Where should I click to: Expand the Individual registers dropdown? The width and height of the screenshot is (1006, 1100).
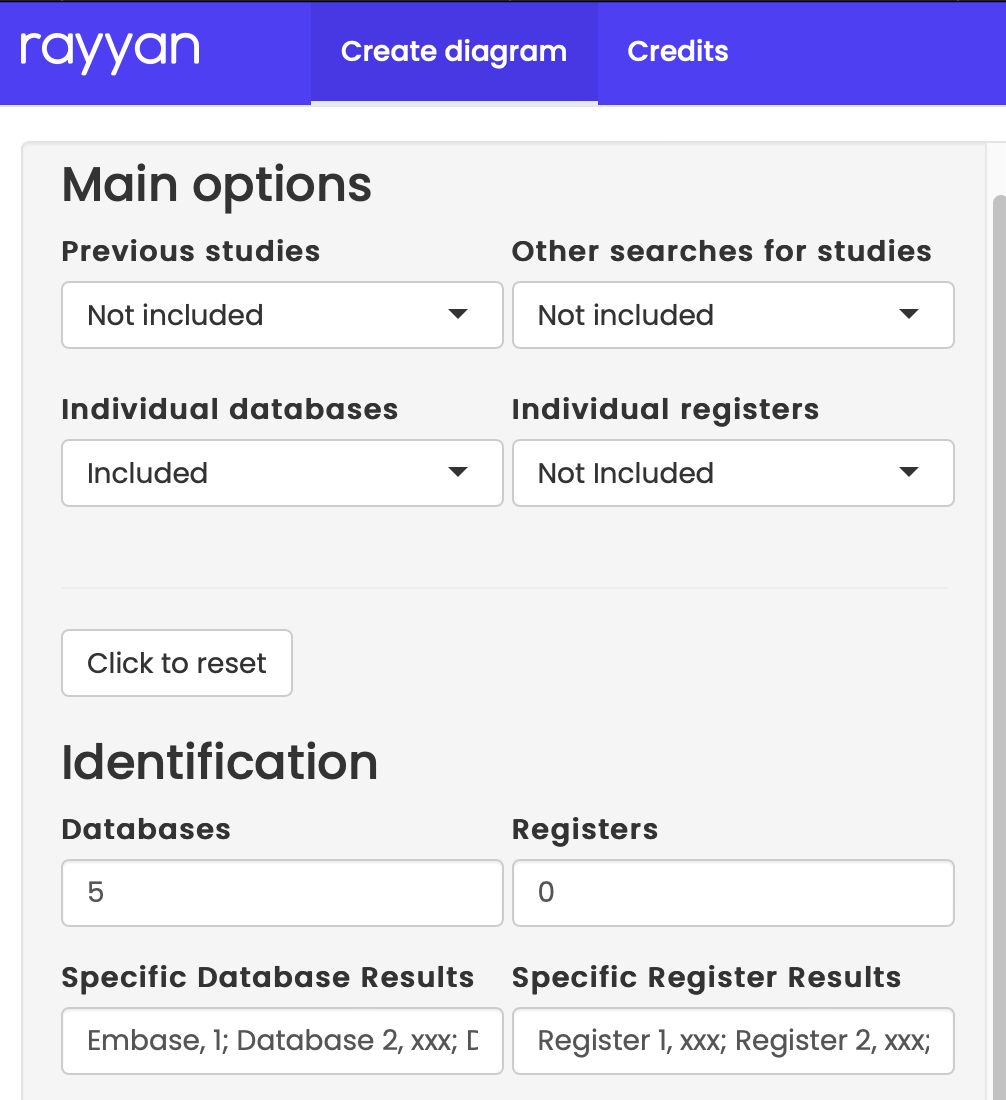(x=733, y=473)
